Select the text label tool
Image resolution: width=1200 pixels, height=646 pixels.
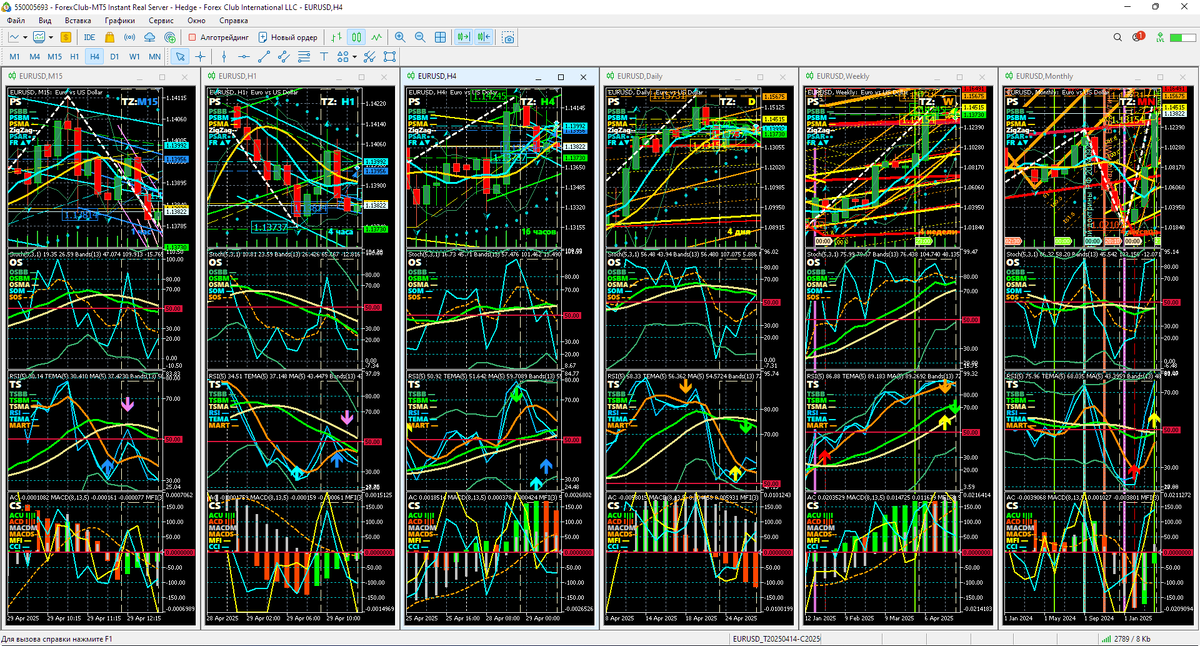pyautogui.click(x=324, y=57)
